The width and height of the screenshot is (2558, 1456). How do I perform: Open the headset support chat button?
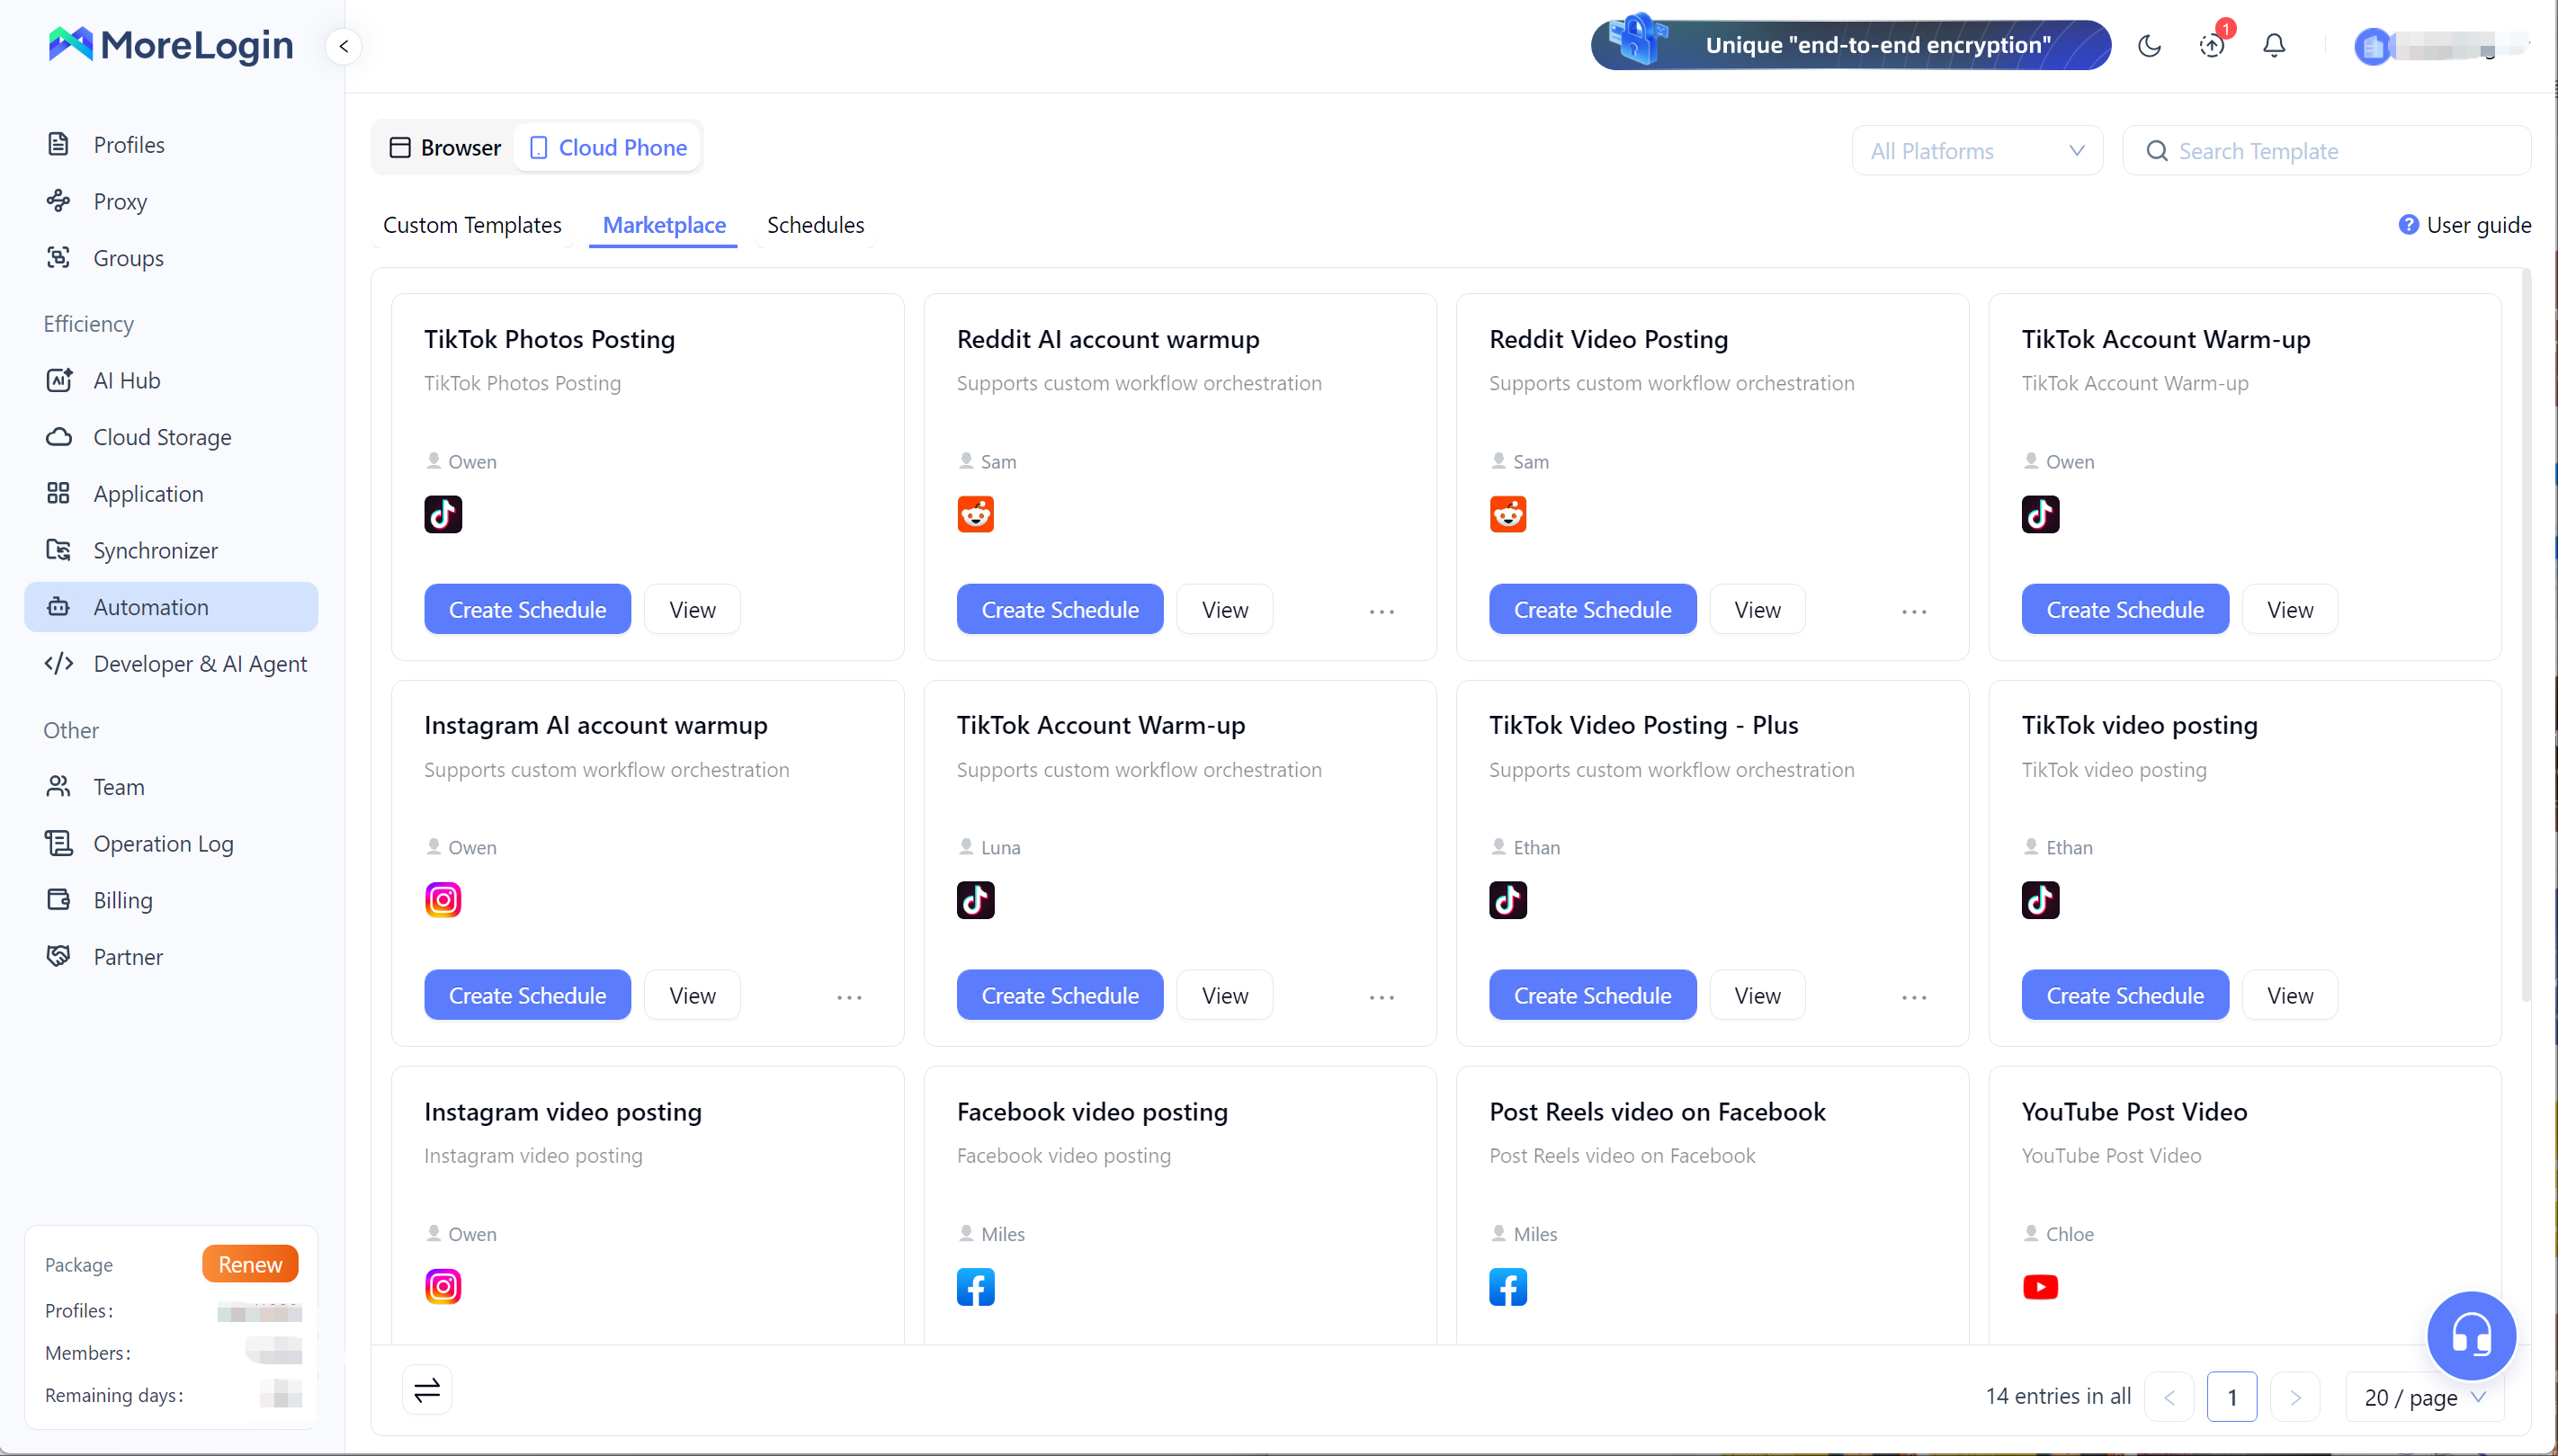2471,1335
